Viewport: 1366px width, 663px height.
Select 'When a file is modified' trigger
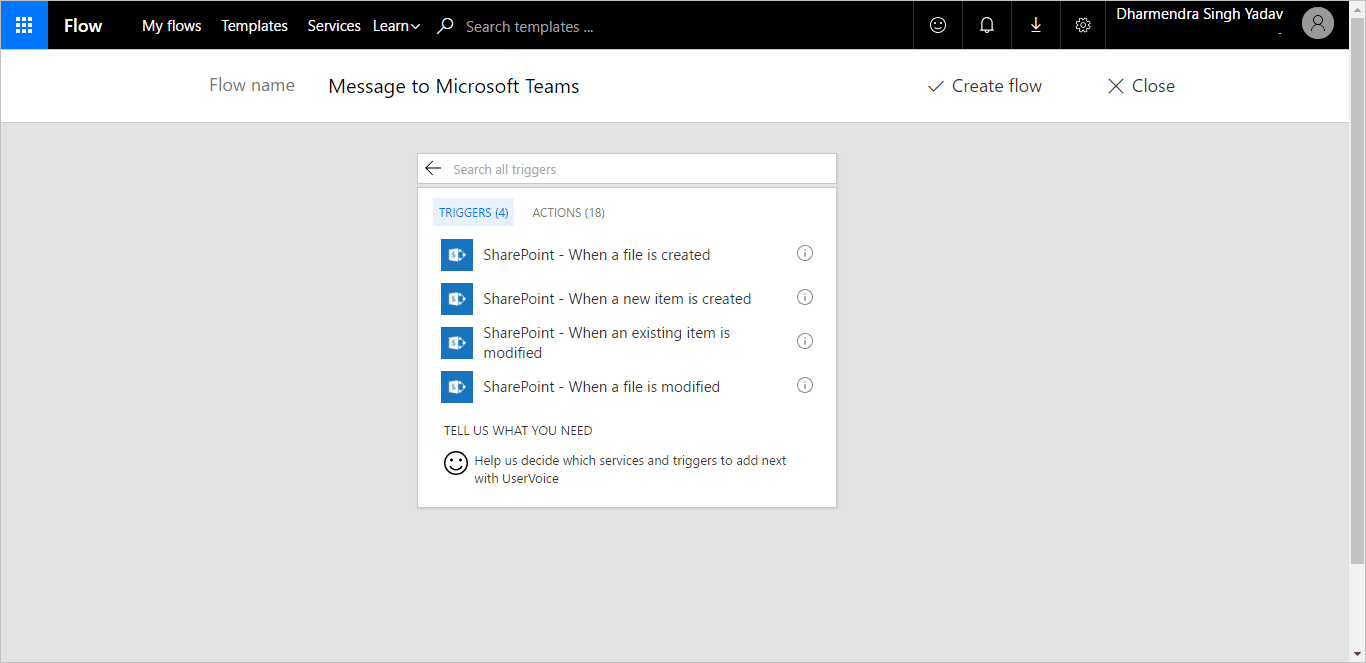[602, 387]
